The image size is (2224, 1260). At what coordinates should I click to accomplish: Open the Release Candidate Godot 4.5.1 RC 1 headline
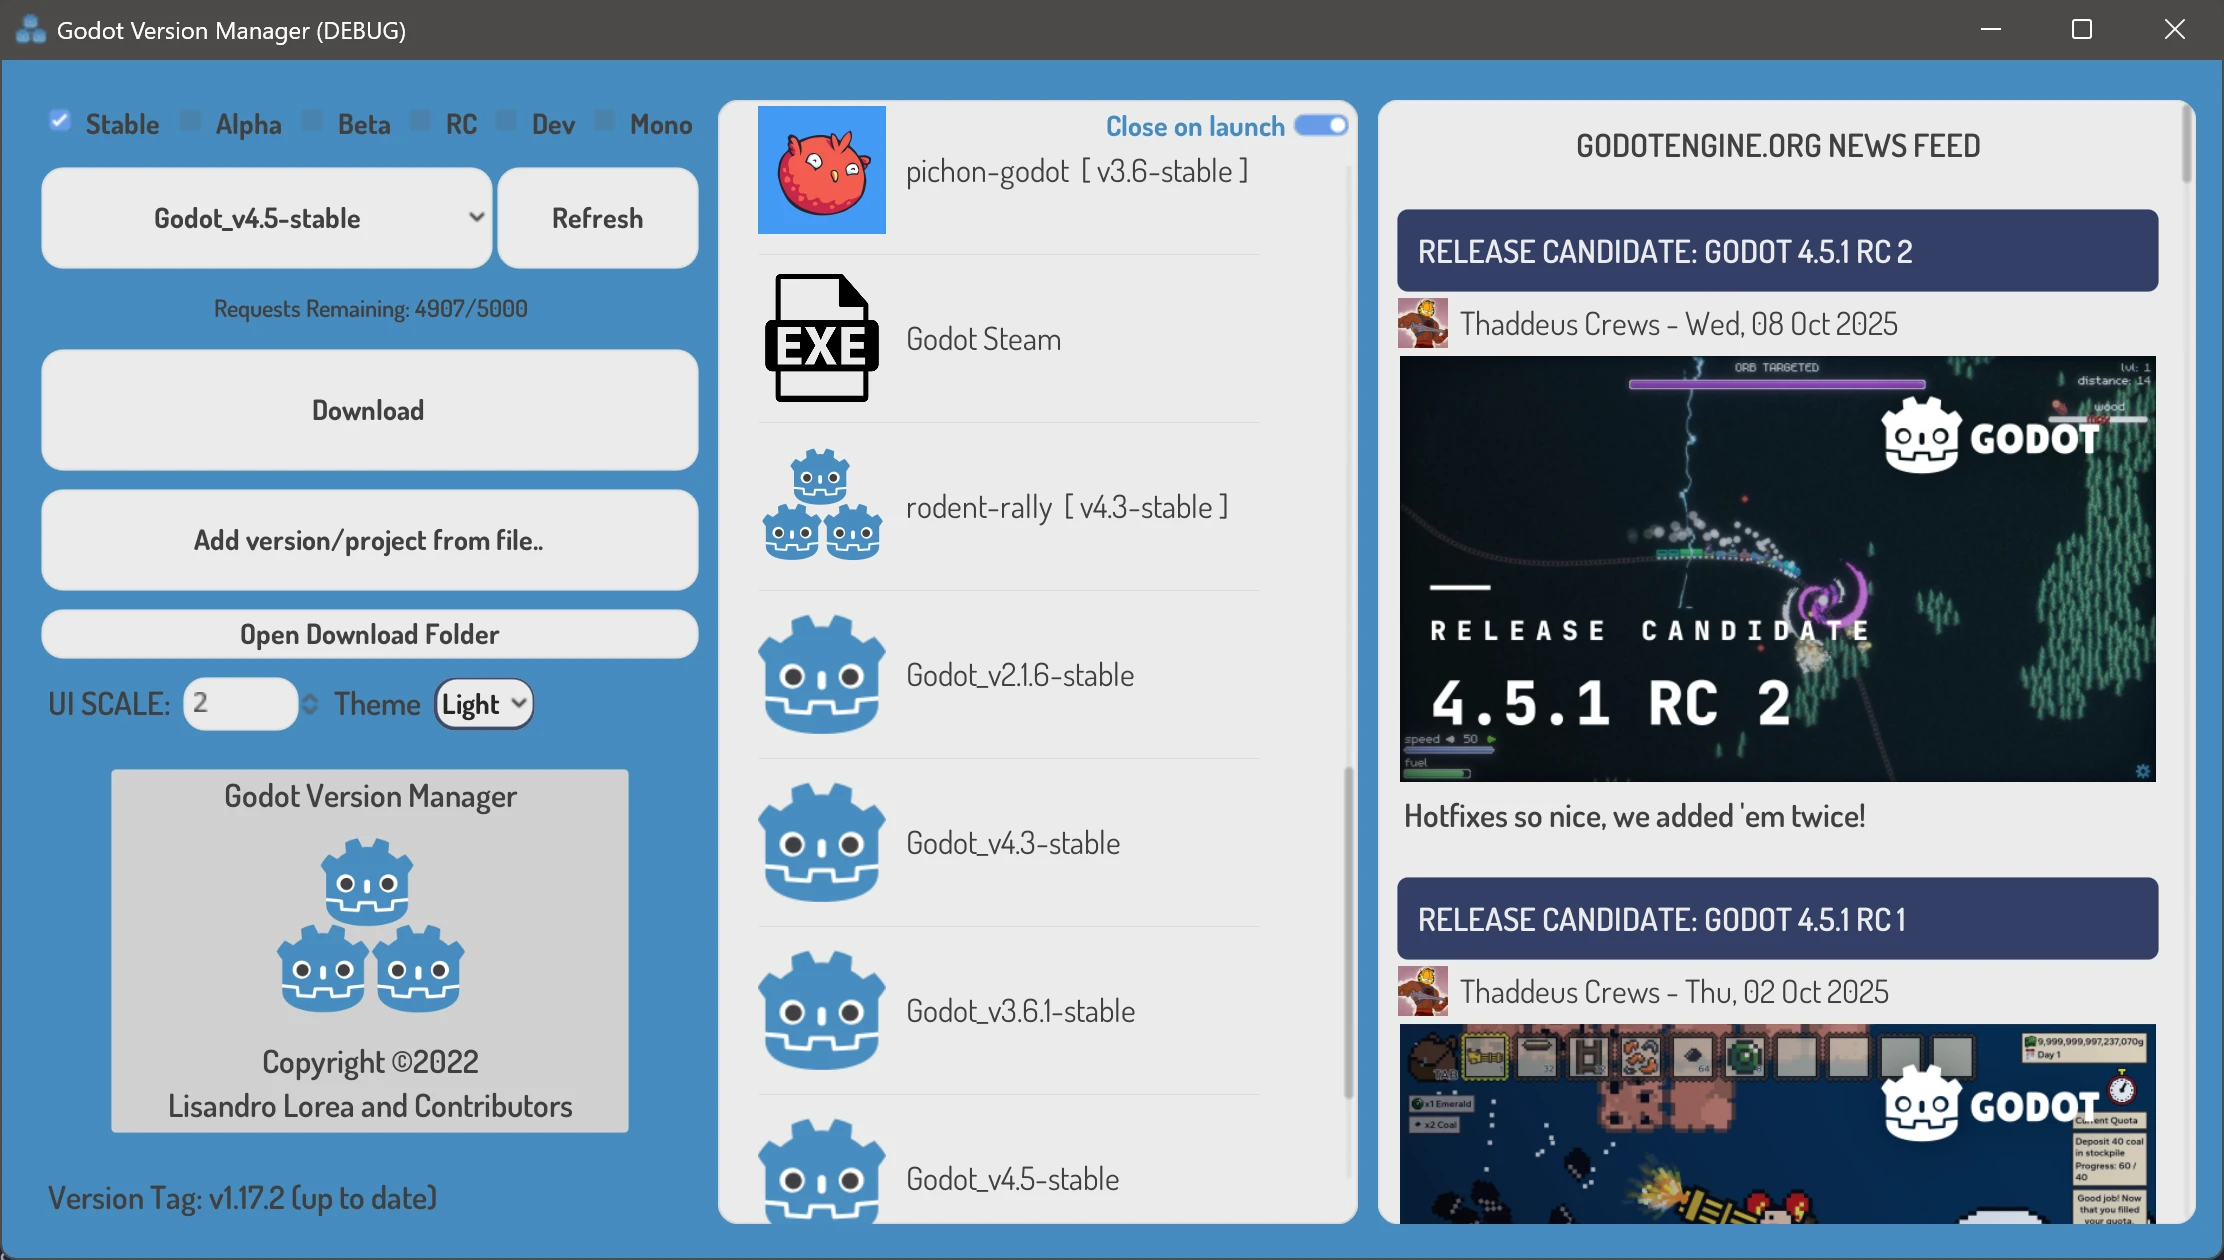(x=1777, y=919)
